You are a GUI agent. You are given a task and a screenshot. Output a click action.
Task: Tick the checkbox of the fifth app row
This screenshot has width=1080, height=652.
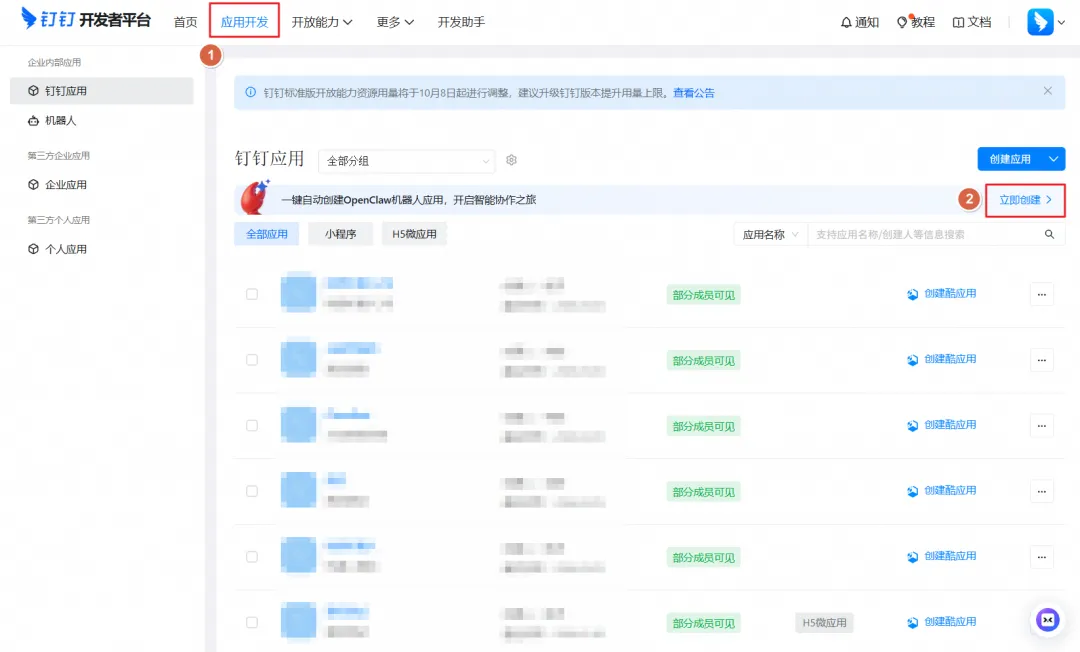click(252, 556)
